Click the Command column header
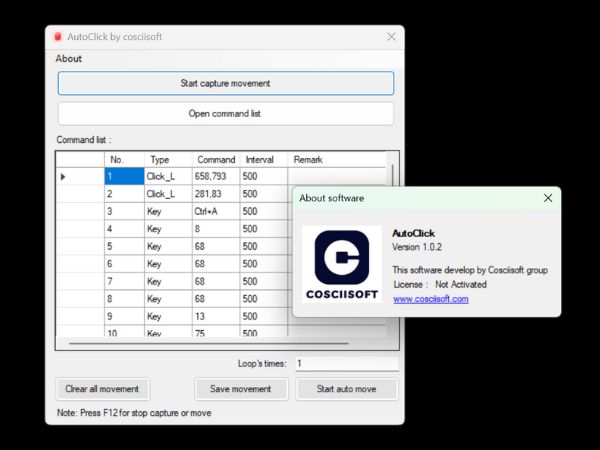This screenshot has height=450, width=600. tap(215, 159)
